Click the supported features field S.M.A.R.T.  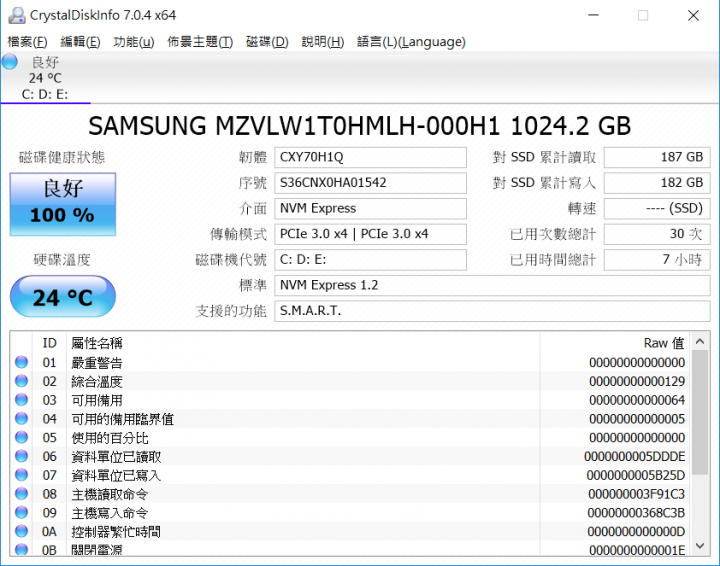click(492, 311)
